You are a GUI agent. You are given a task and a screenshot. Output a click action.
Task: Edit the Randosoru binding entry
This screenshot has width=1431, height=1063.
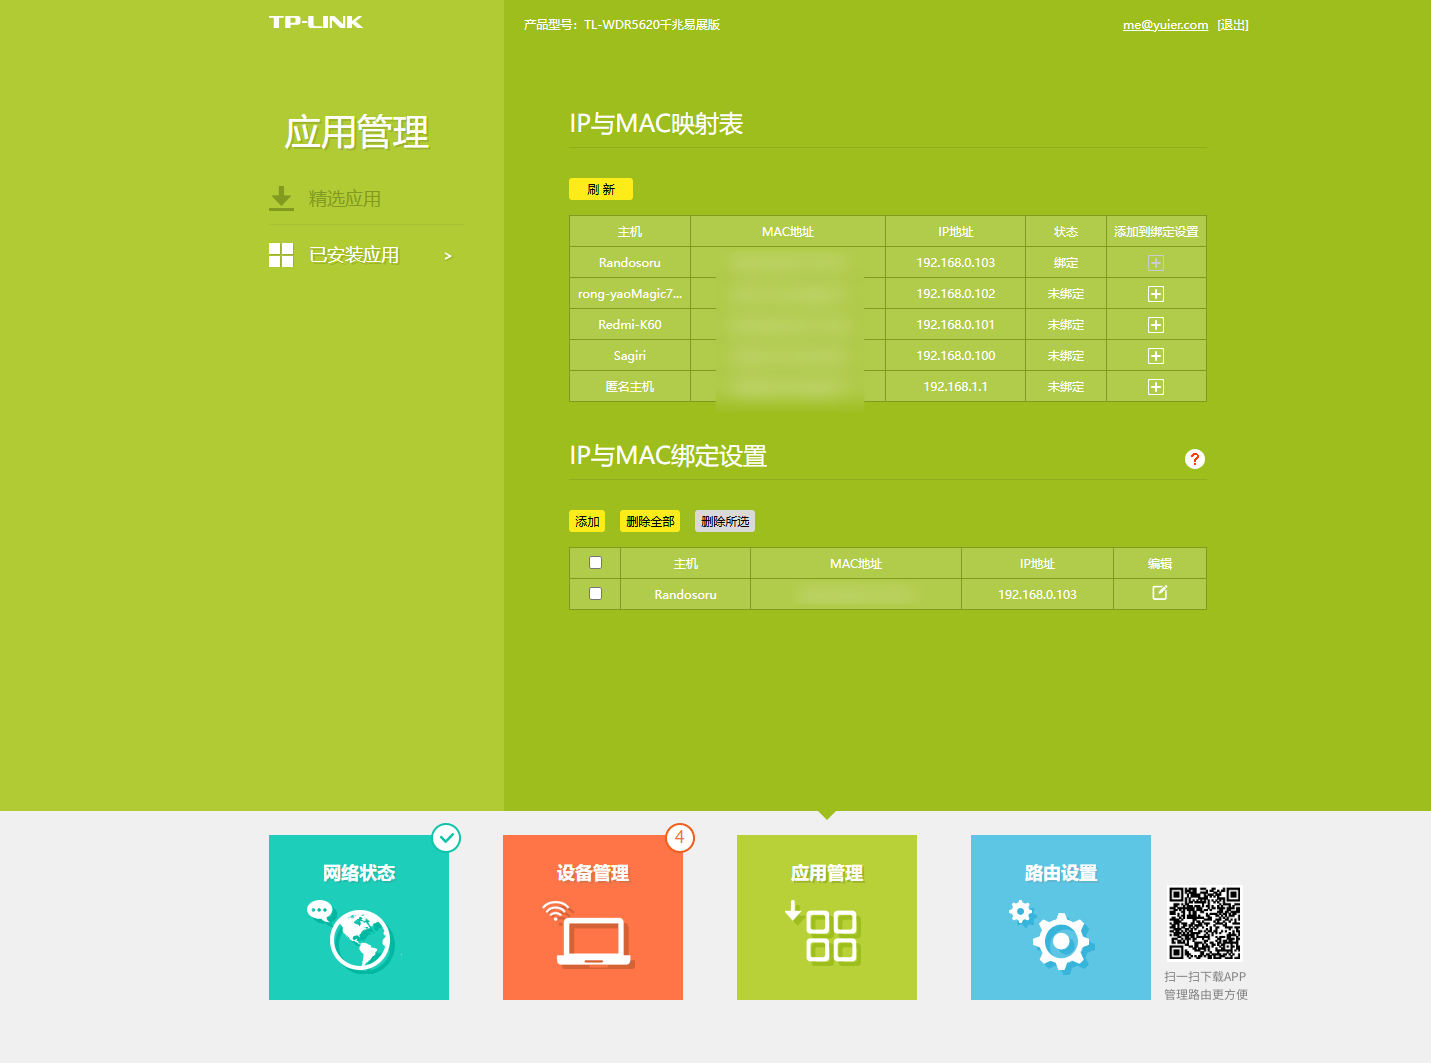[1160, 593]
